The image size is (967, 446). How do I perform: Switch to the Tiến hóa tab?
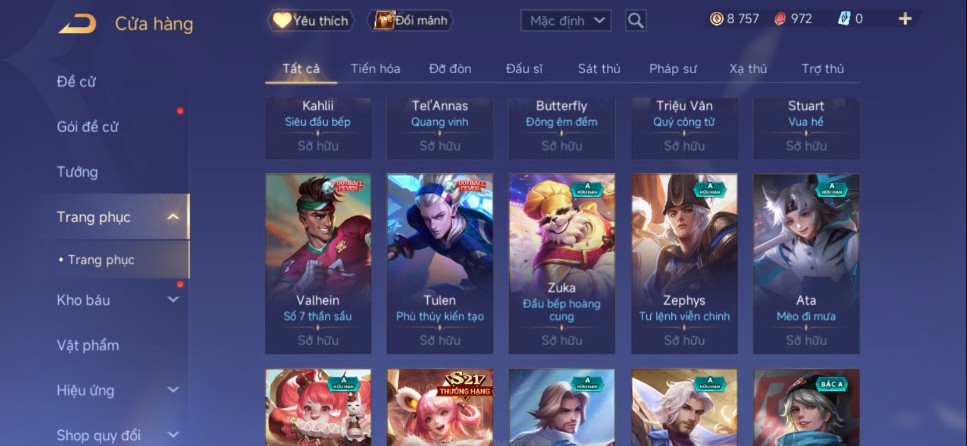[376, 68]
